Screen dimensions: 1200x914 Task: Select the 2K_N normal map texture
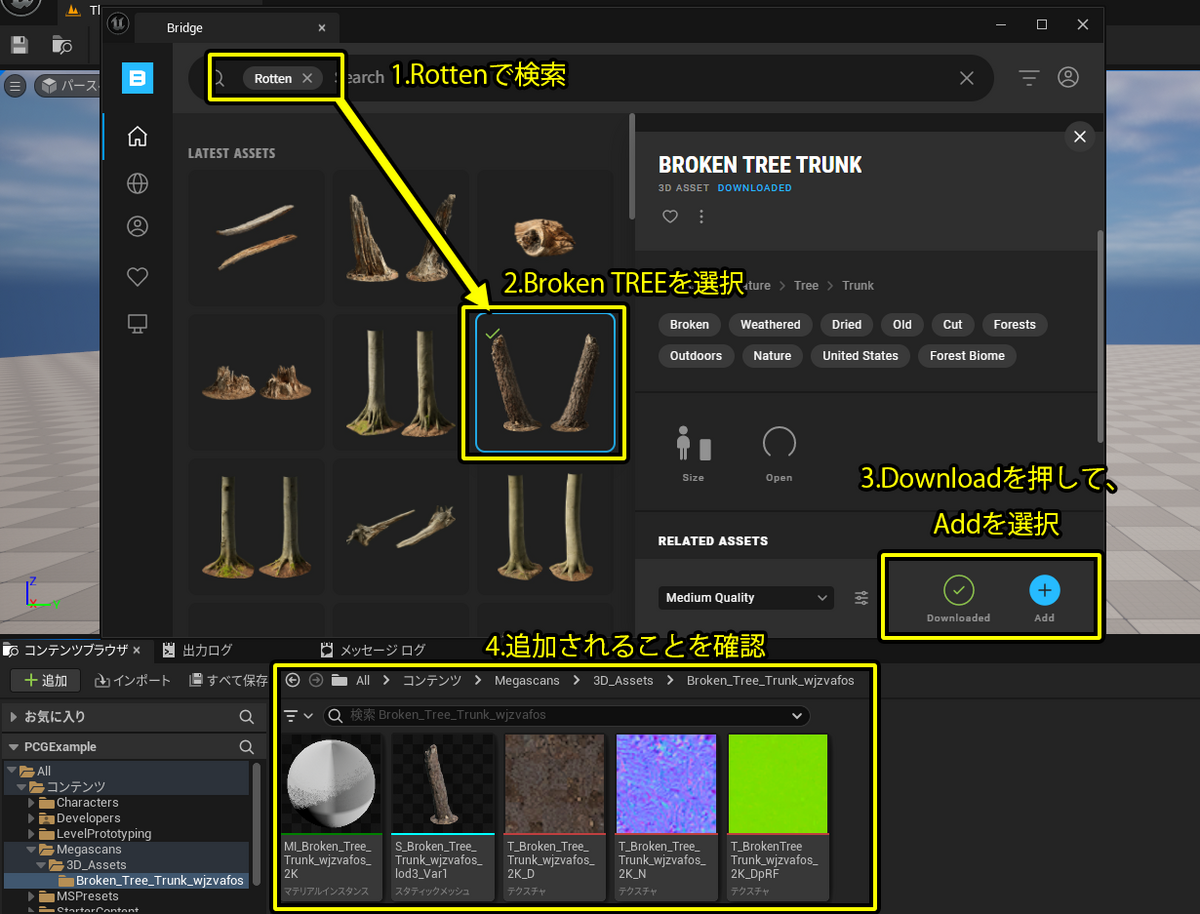[x=666, y=816]
